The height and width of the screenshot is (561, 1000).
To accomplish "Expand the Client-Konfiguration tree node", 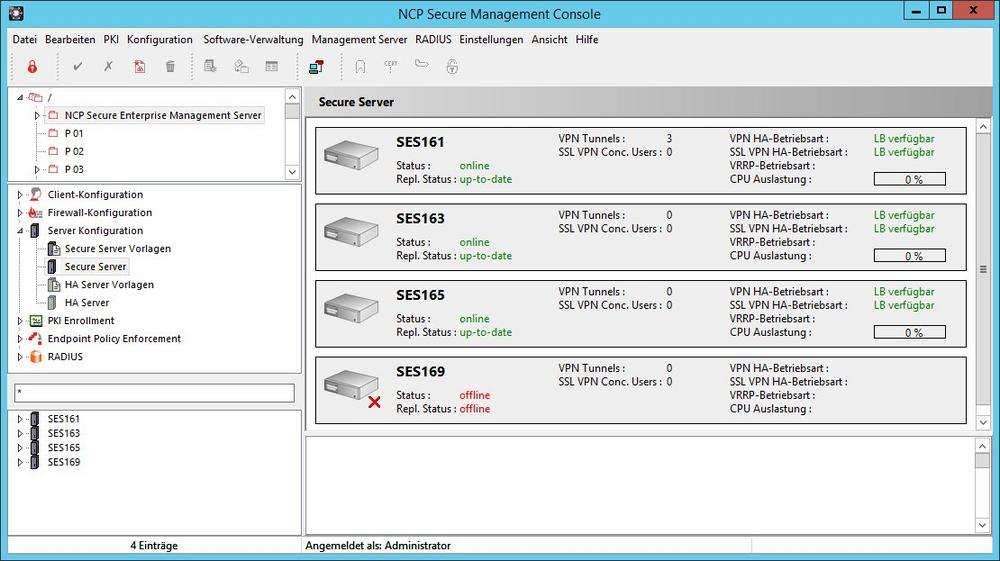I will pos(20,195).
